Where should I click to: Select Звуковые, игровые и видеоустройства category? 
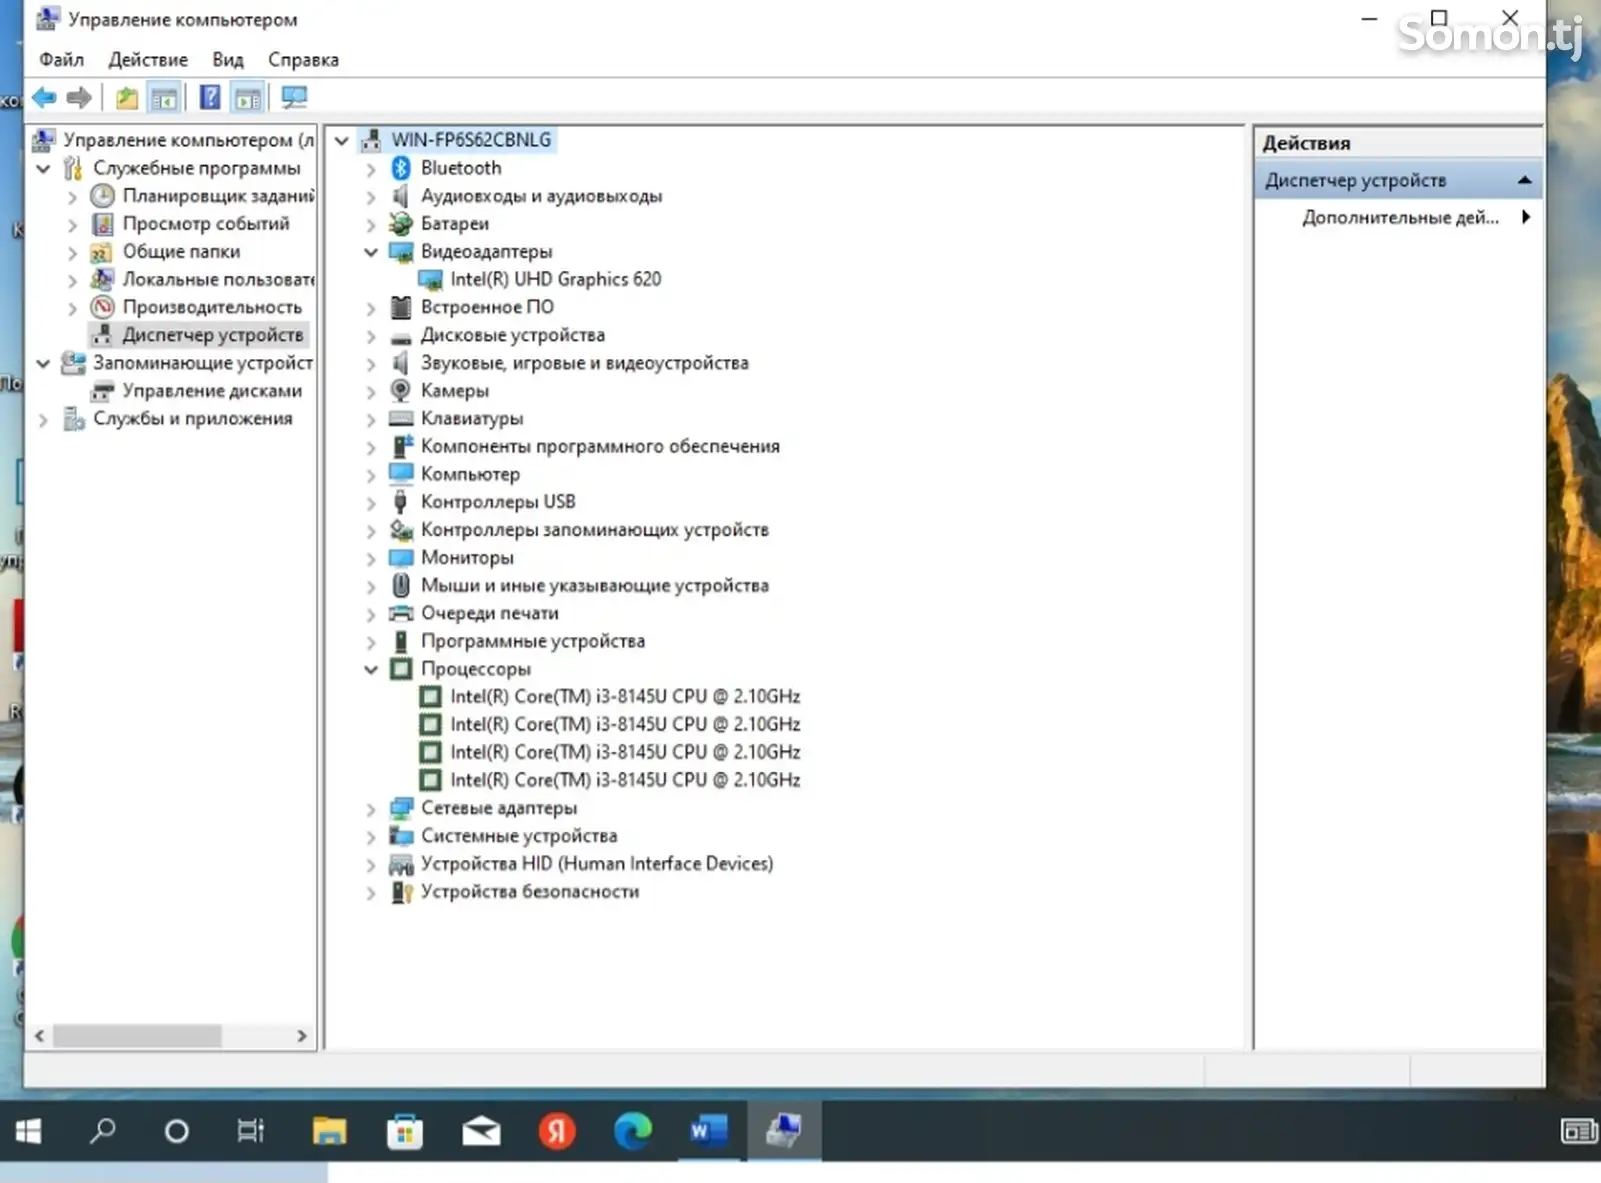584,363
